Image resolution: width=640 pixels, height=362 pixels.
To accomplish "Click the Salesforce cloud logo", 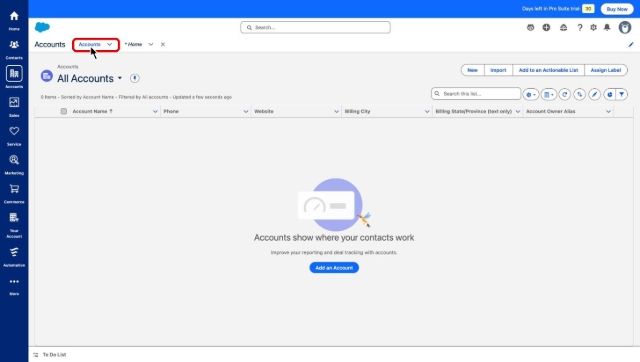I will point(42,27).
